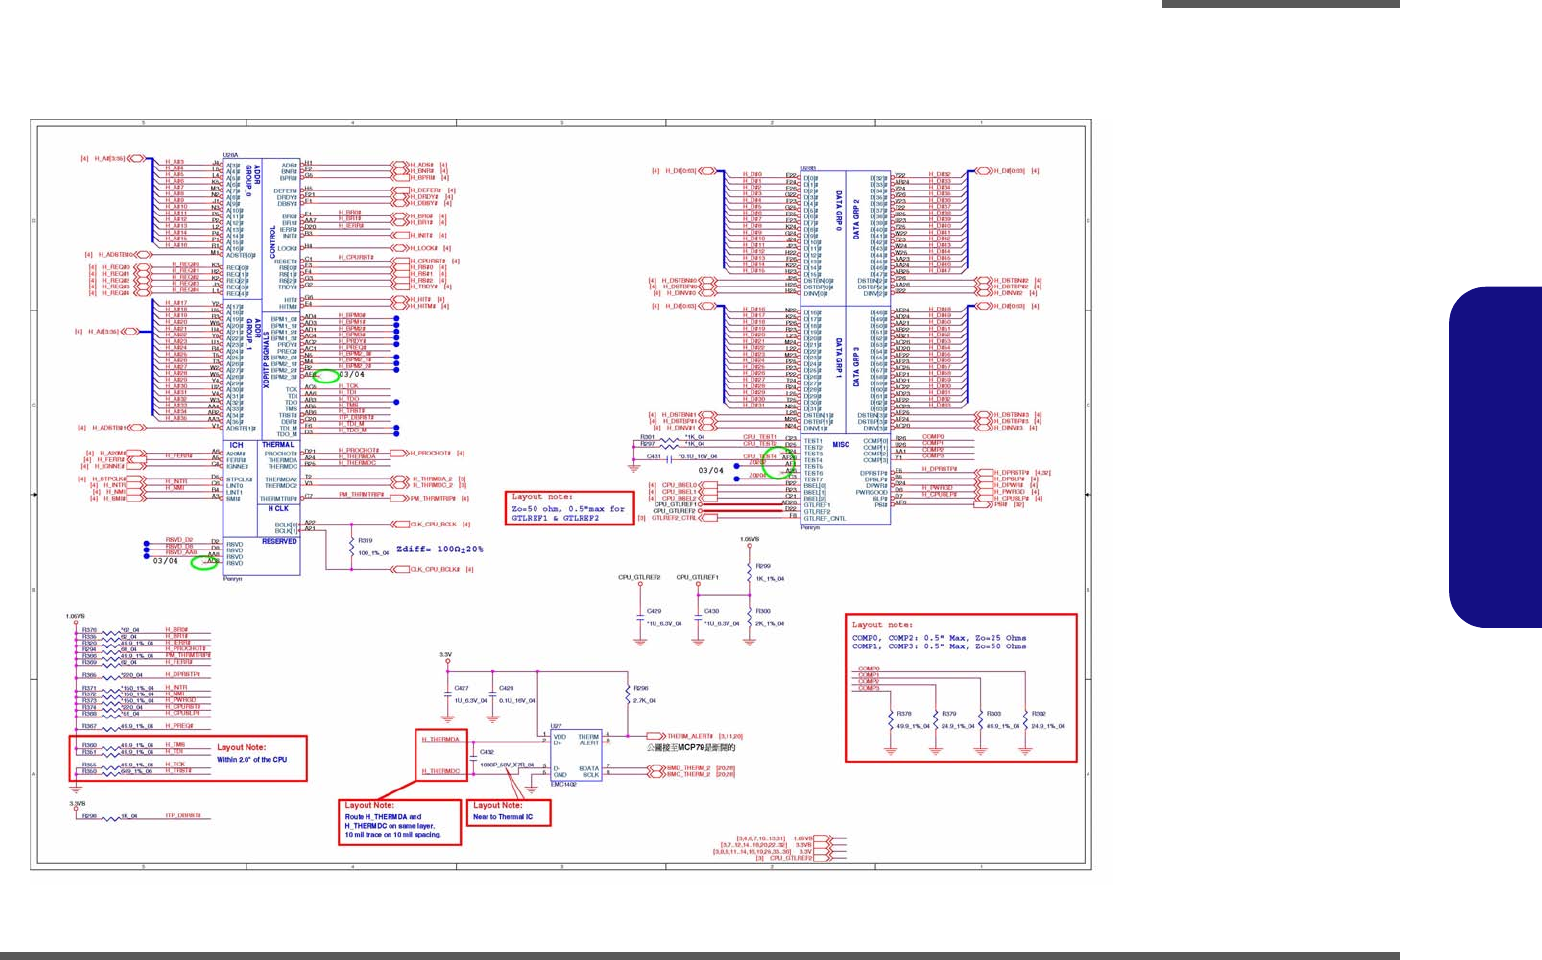Select the R299 resistor under 1.05VS
The width and height of the screenshot is (1542, 960).
749,571
